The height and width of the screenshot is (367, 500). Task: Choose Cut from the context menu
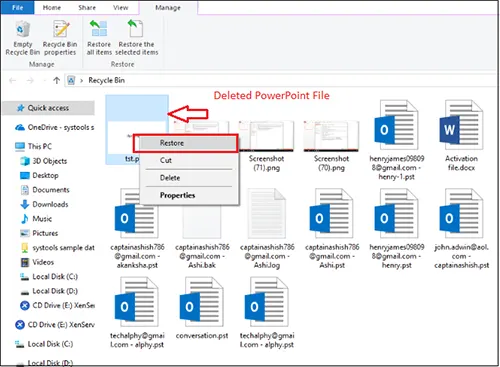189,160
